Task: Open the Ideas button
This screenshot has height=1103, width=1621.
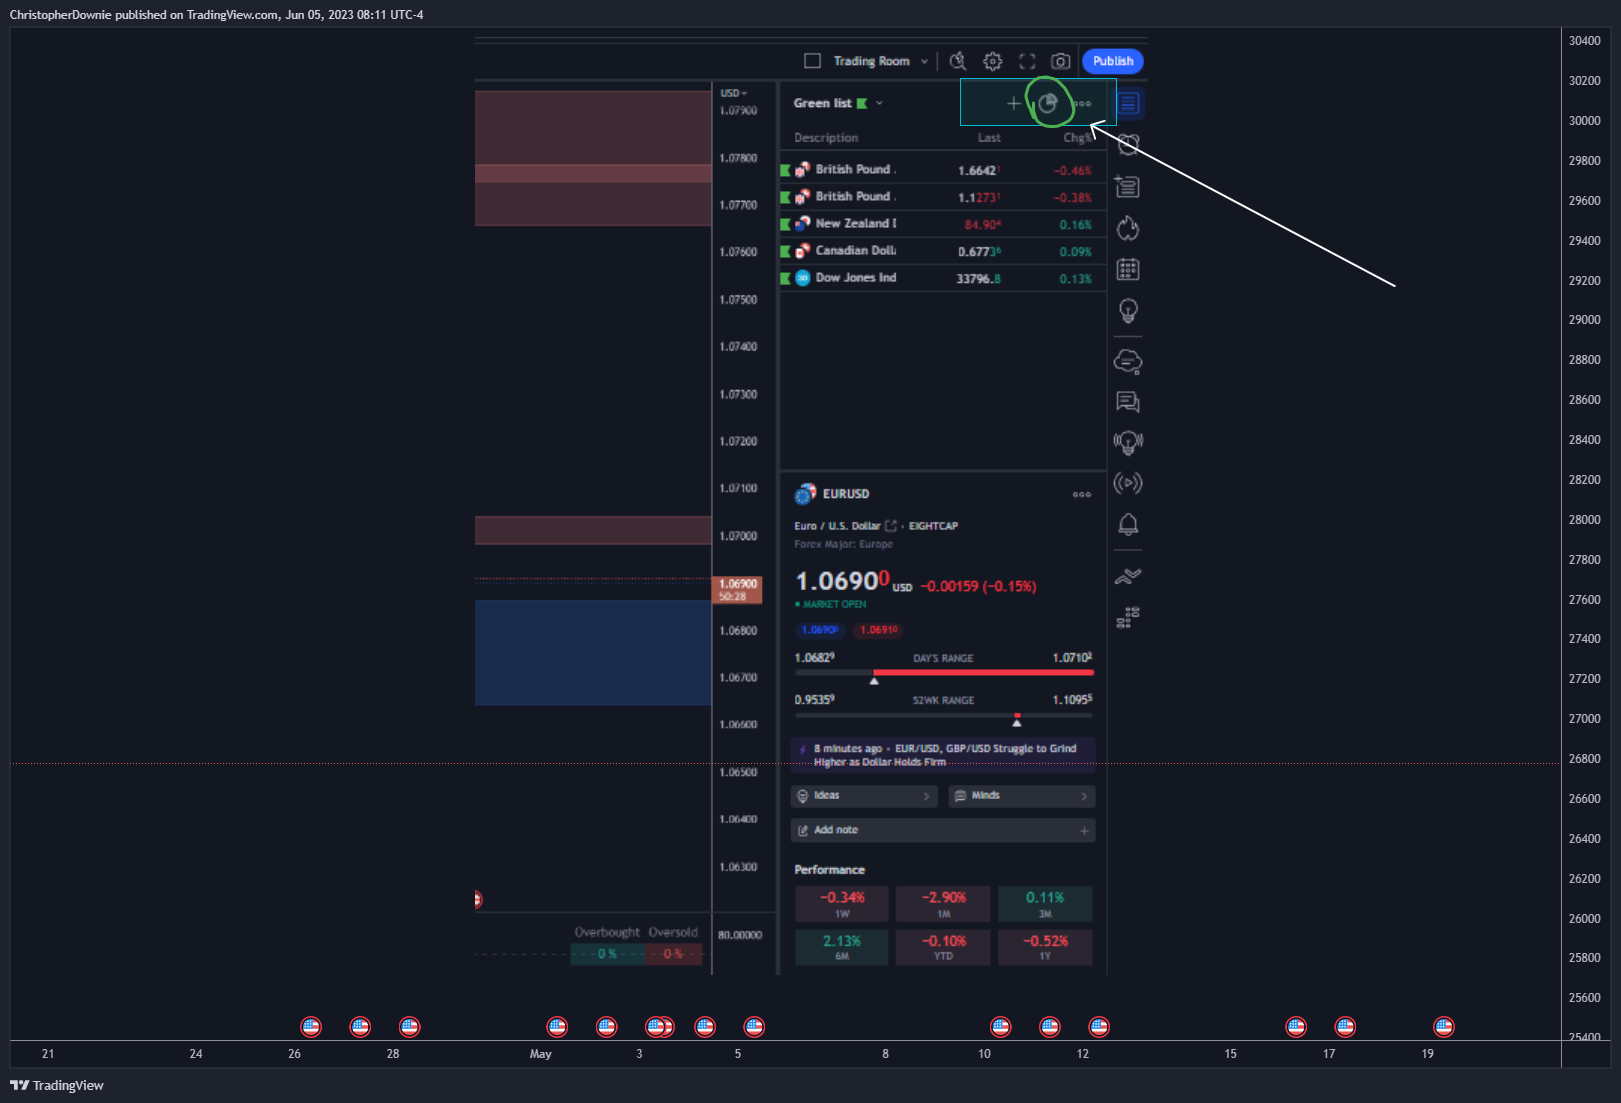Action: click(864, 796)
